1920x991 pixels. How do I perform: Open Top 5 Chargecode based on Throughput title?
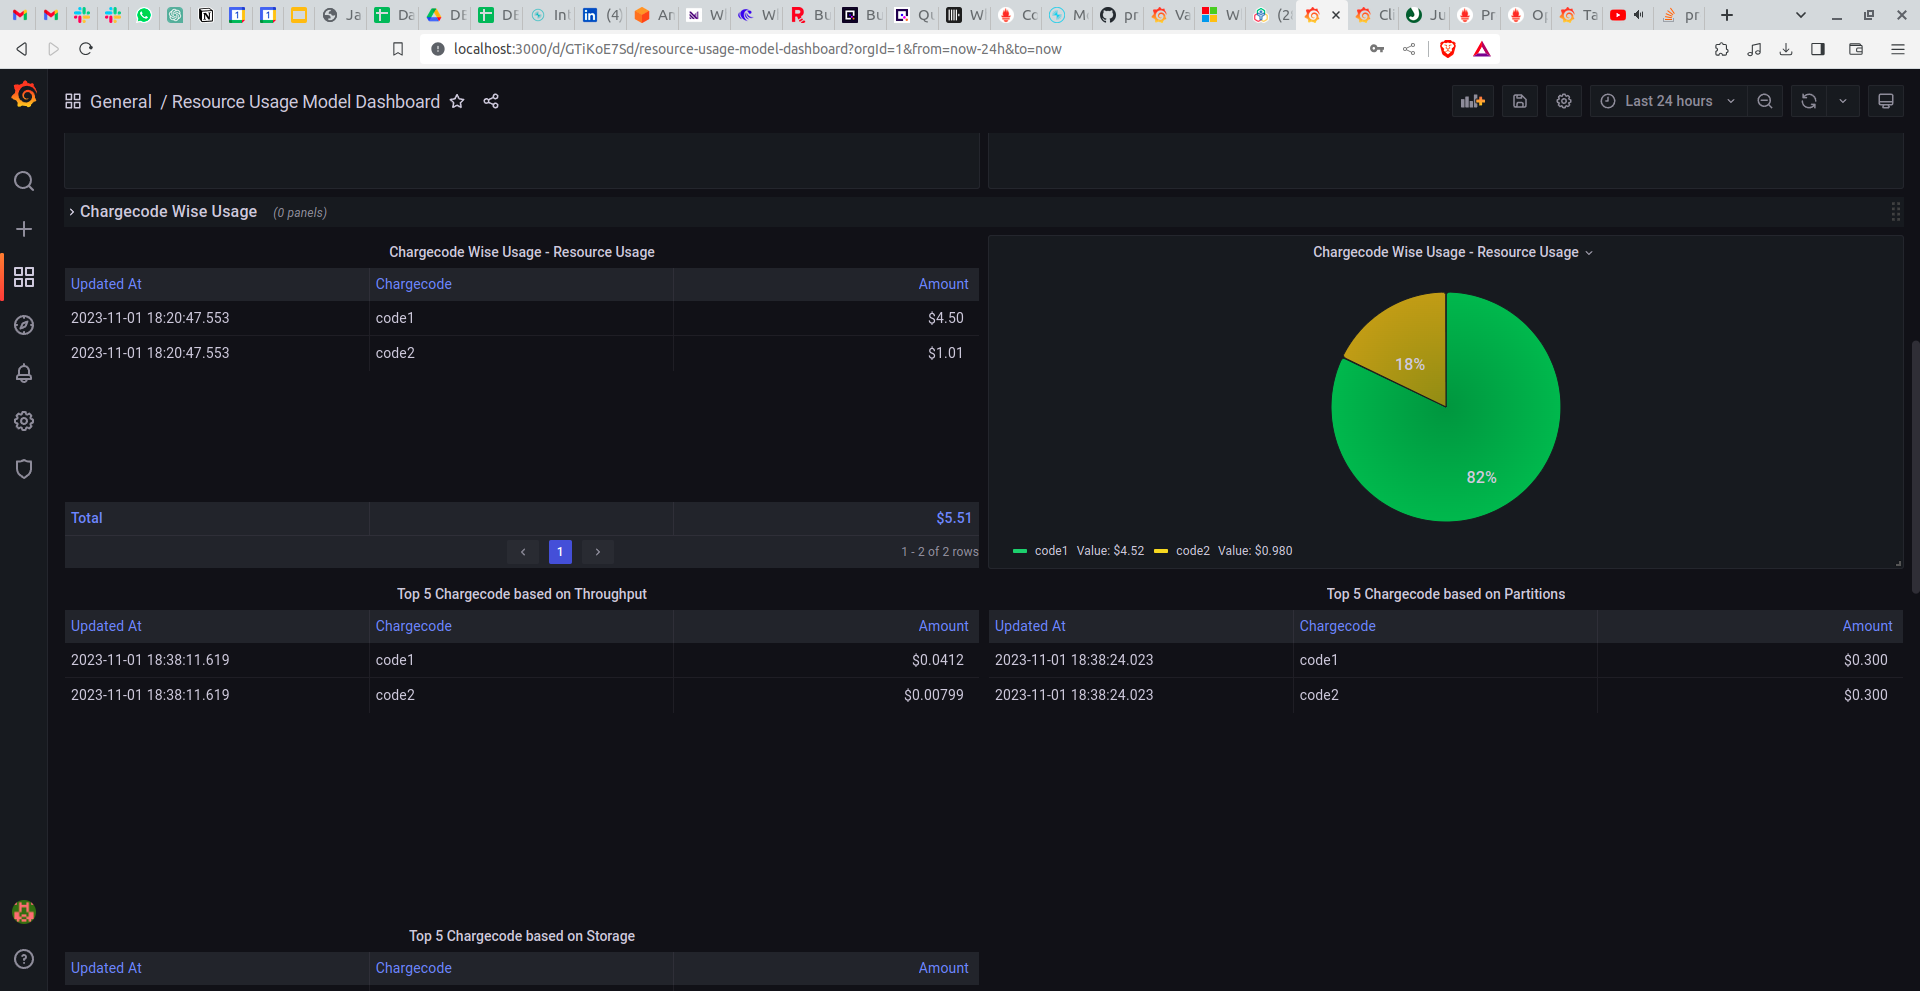[x=522, y=594]
